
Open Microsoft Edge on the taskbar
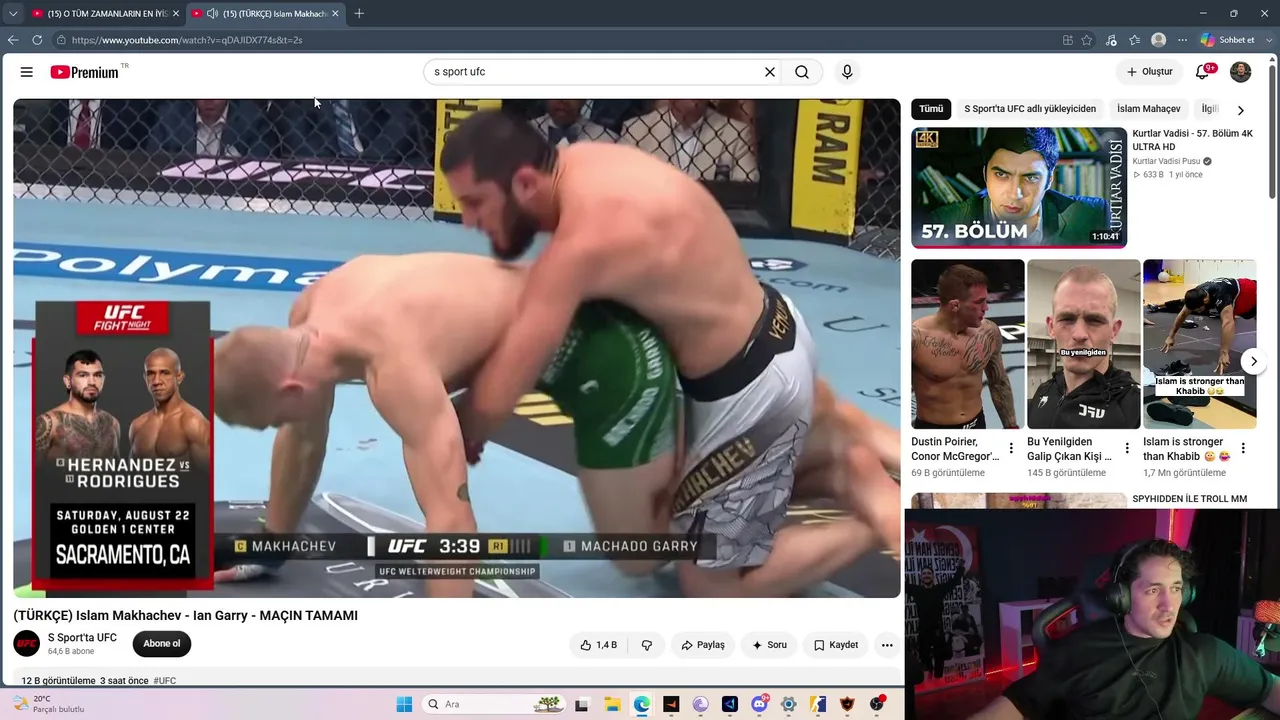pyautogui.click(x=641, y=704)
